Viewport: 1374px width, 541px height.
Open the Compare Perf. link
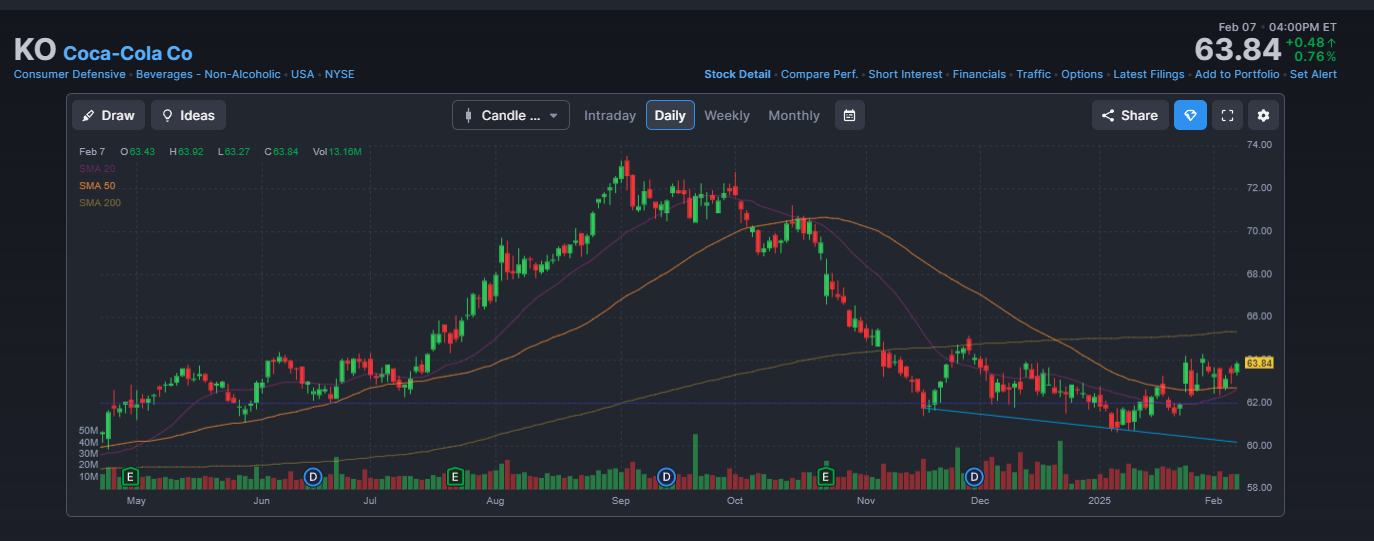[820, 74]
